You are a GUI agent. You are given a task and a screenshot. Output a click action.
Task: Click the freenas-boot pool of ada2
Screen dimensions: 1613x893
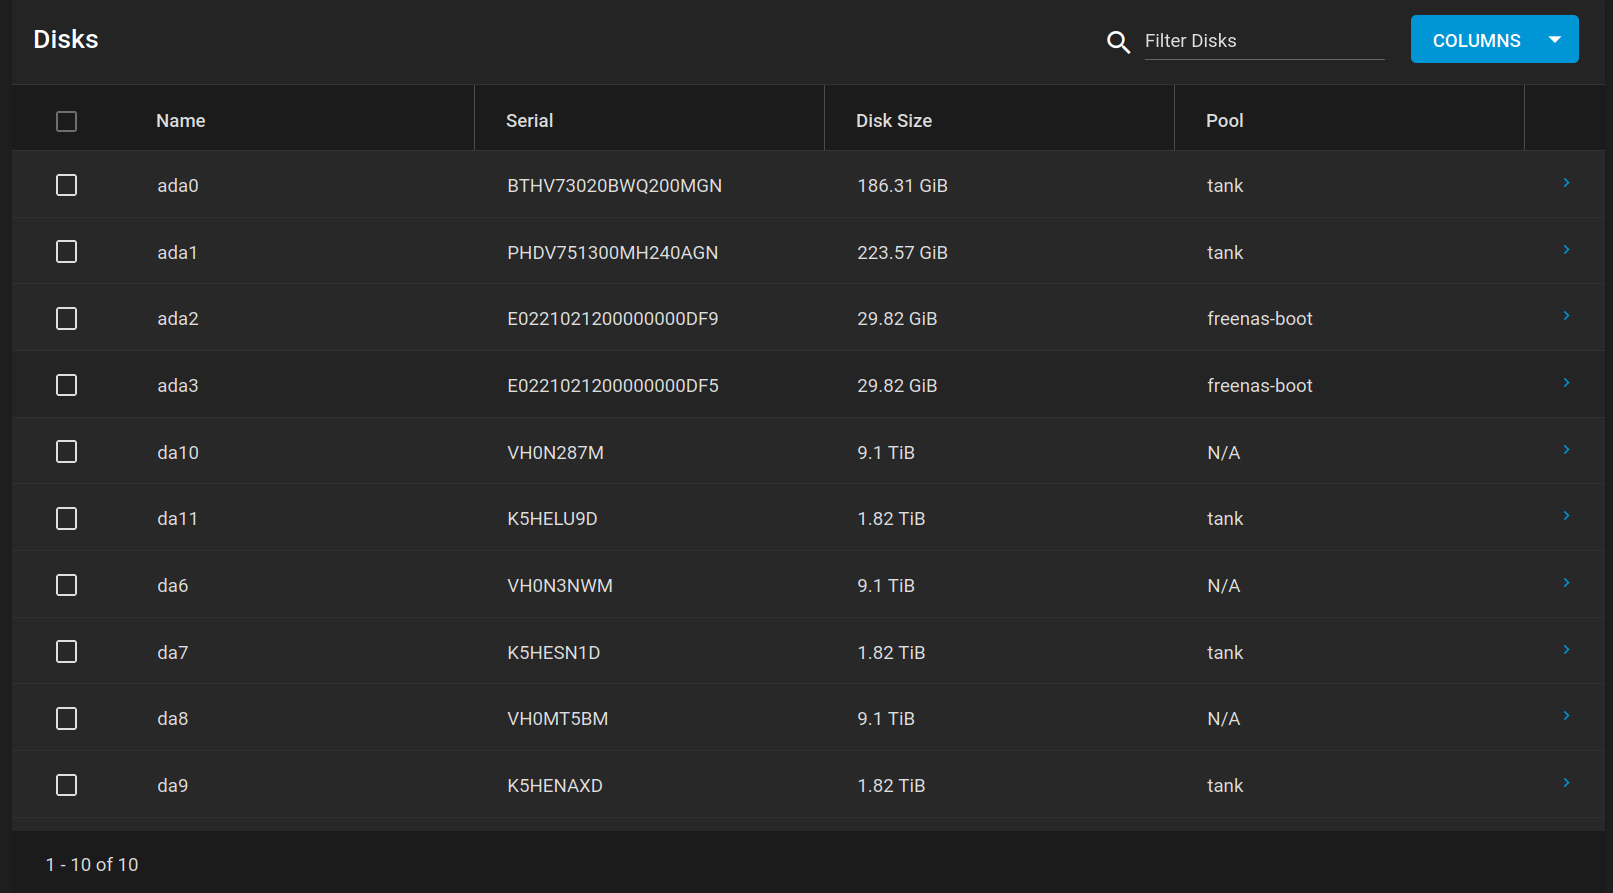coord(1260,319)
